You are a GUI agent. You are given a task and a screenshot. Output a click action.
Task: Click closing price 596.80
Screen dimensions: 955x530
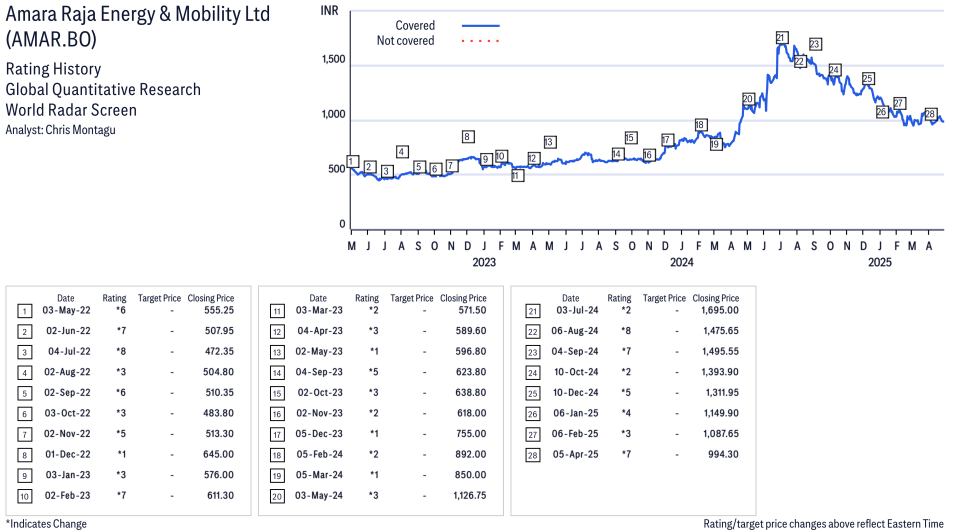coord(471,352)
